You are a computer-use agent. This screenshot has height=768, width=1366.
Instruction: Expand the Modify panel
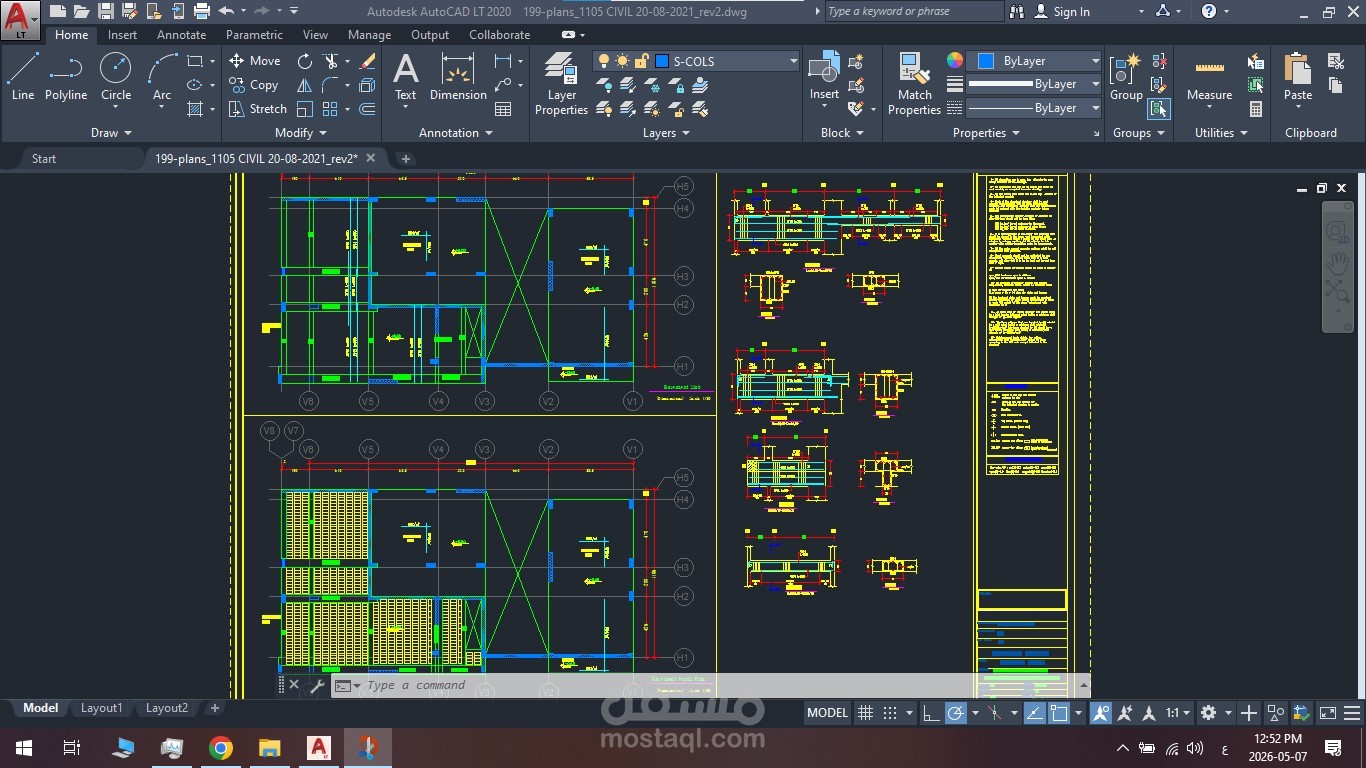tap(301, 133)
